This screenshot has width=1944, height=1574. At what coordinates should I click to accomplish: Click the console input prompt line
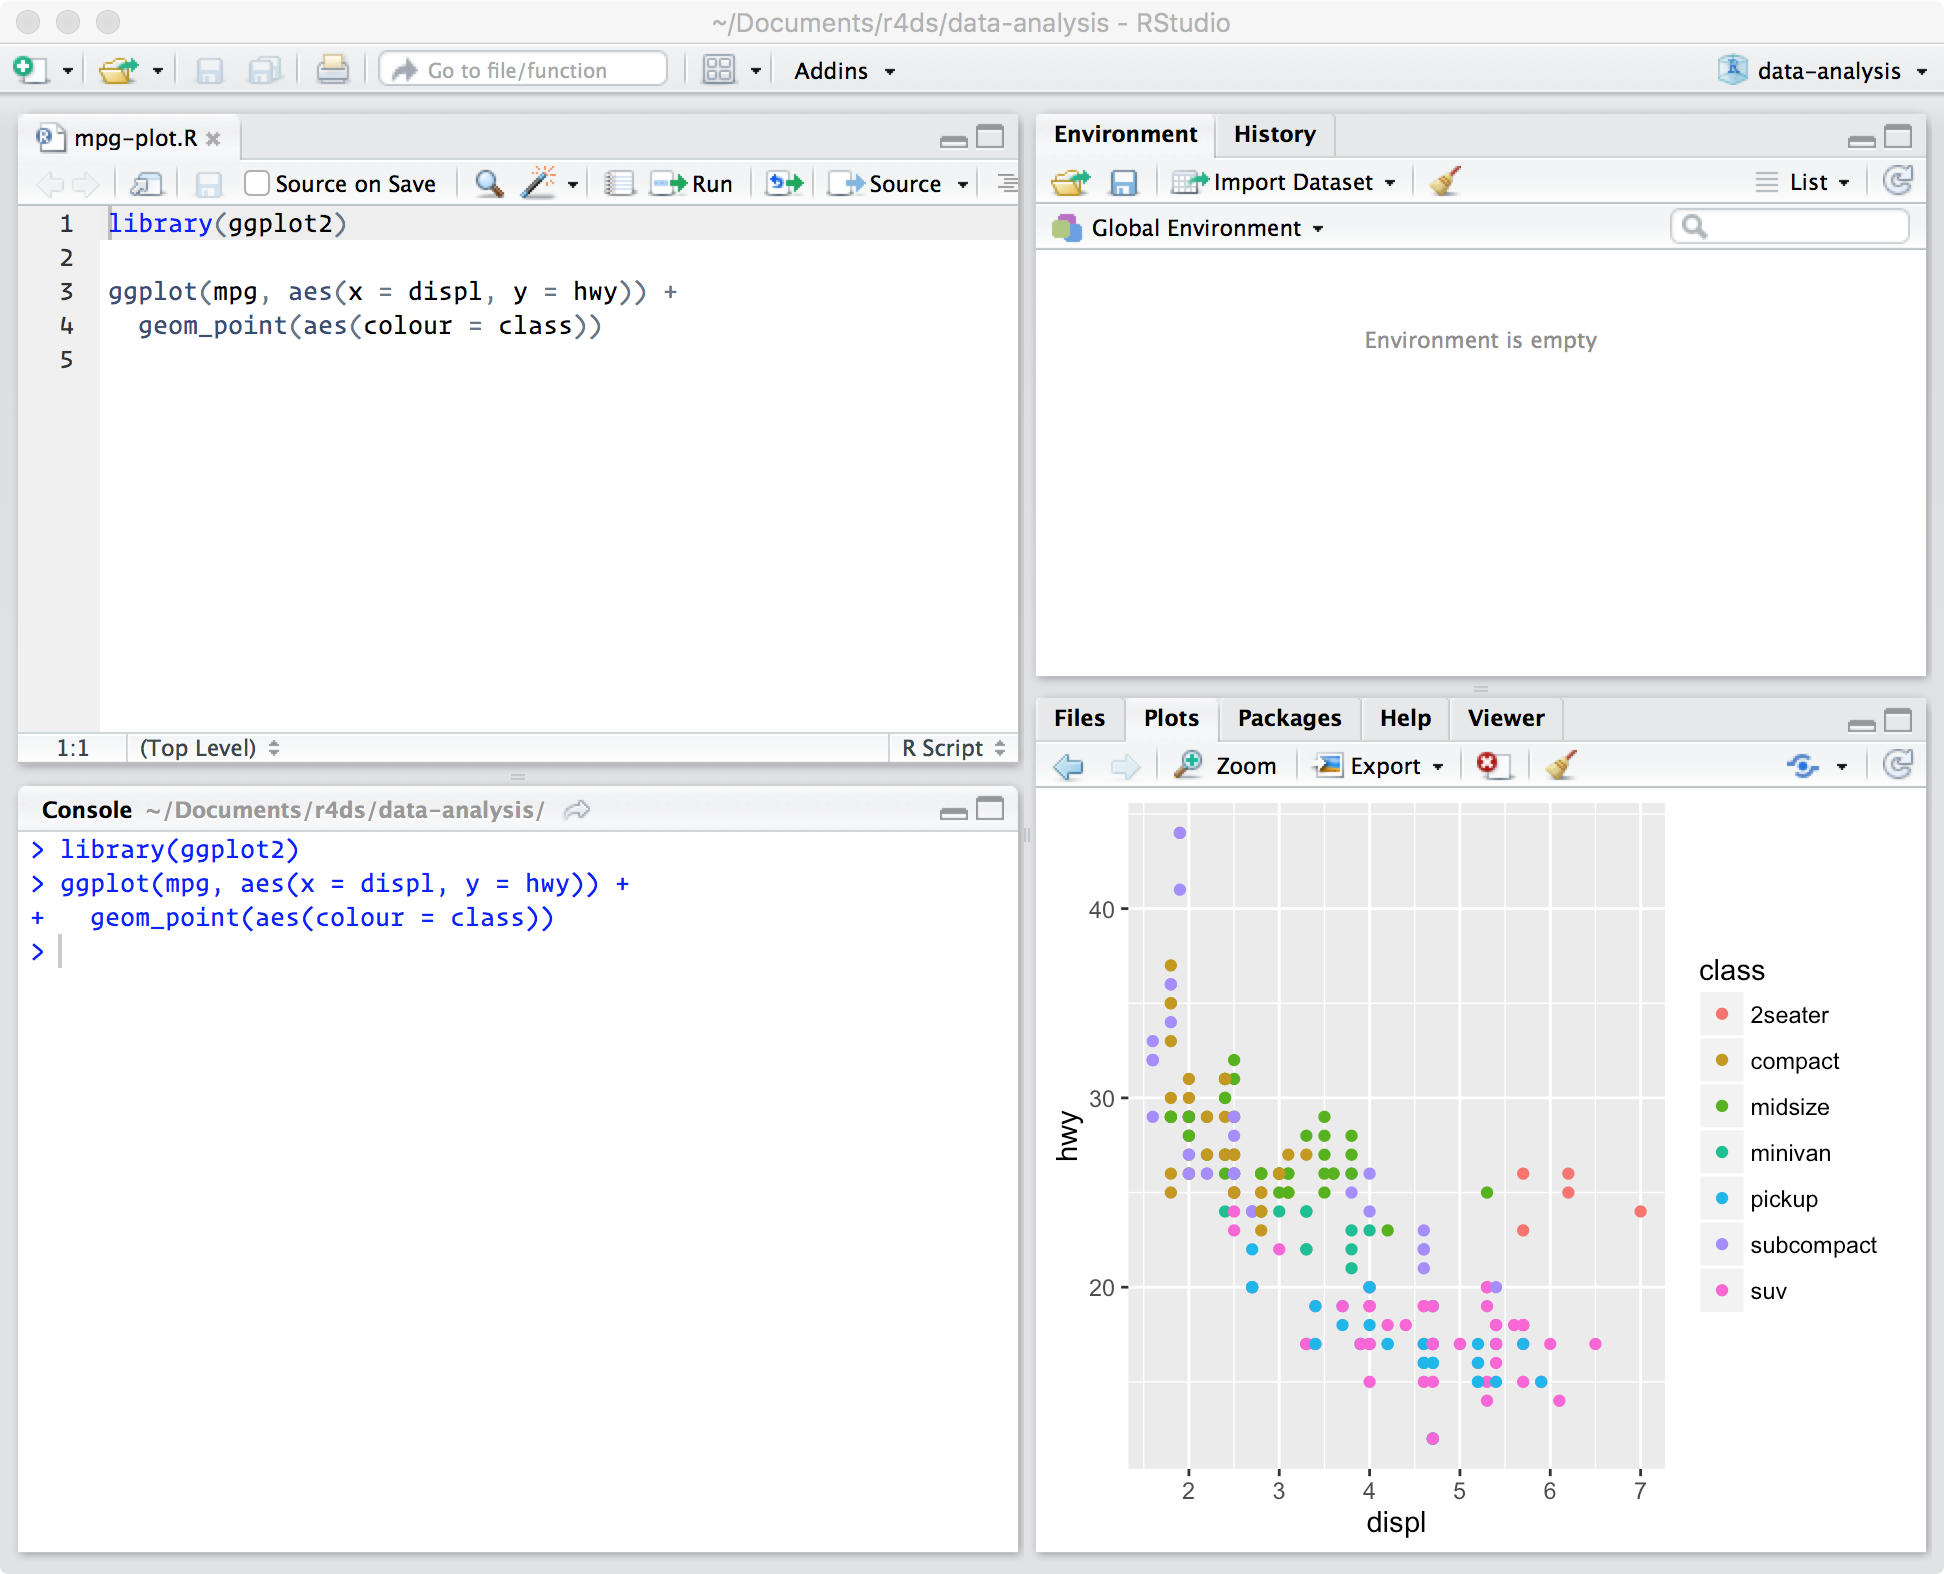(518, 952)
